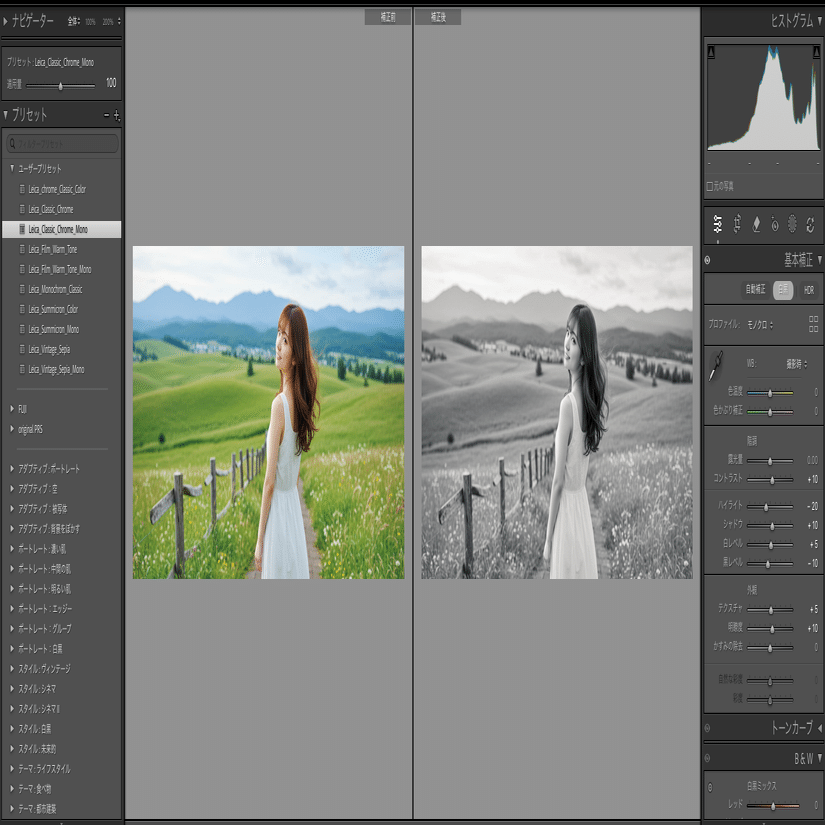
Task: Select the Crop overlay tool
Action: click(737, 224)
